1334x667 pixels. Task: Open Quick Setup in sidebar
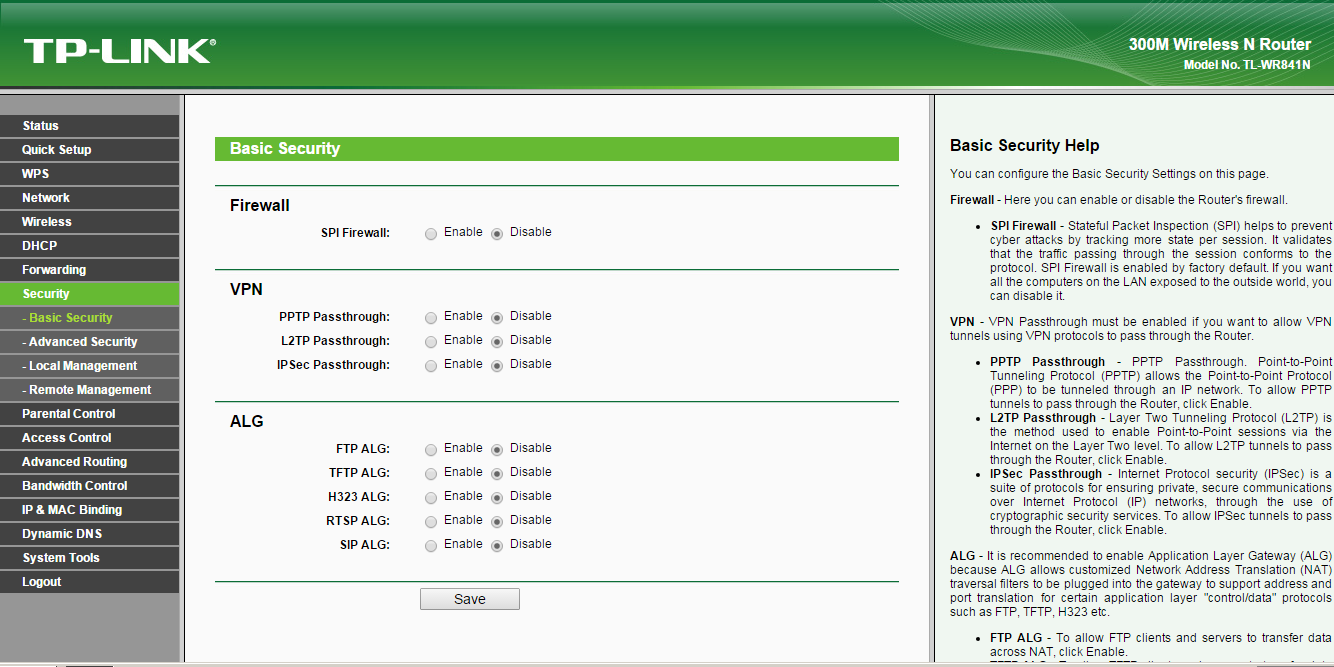[x=57, y=150]
